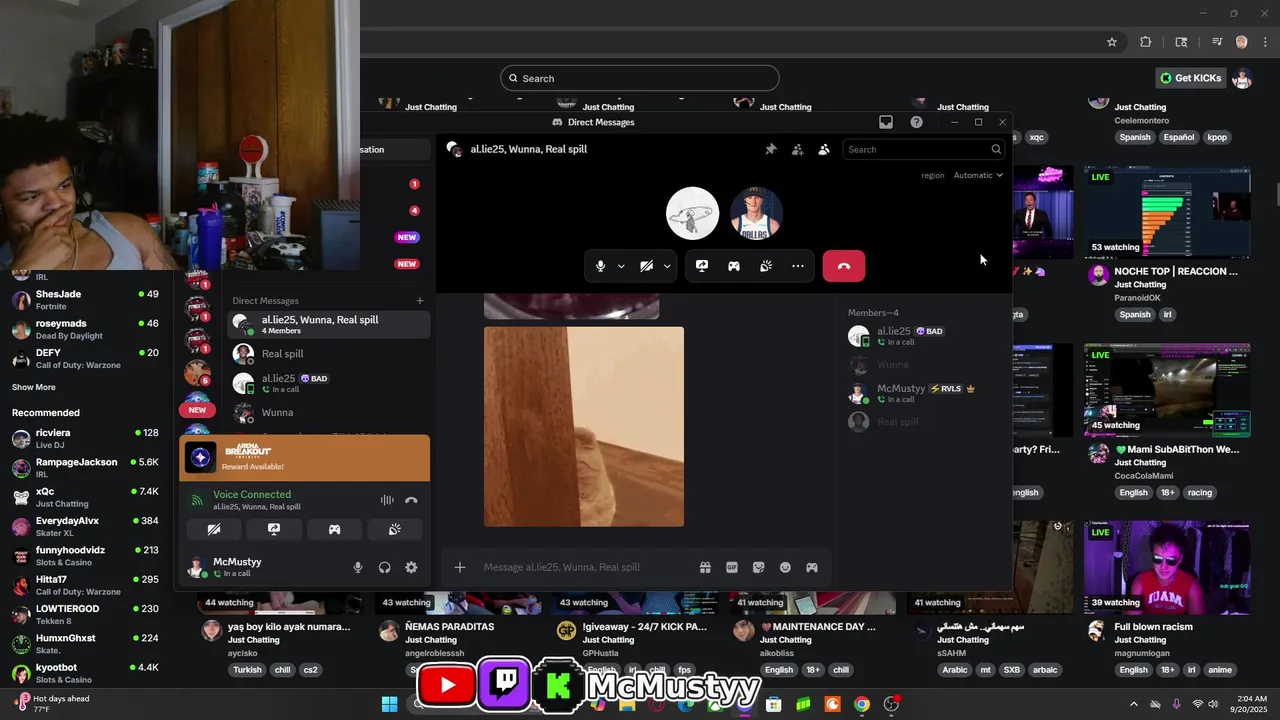1280x720 pixels.
Task: Click the Kick search bar
Action: click(x=640, y=78)
